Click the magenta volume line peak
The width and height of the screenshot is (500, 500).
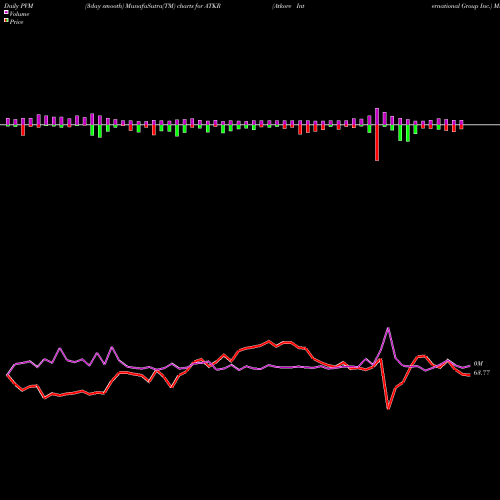tap(388, 328)
